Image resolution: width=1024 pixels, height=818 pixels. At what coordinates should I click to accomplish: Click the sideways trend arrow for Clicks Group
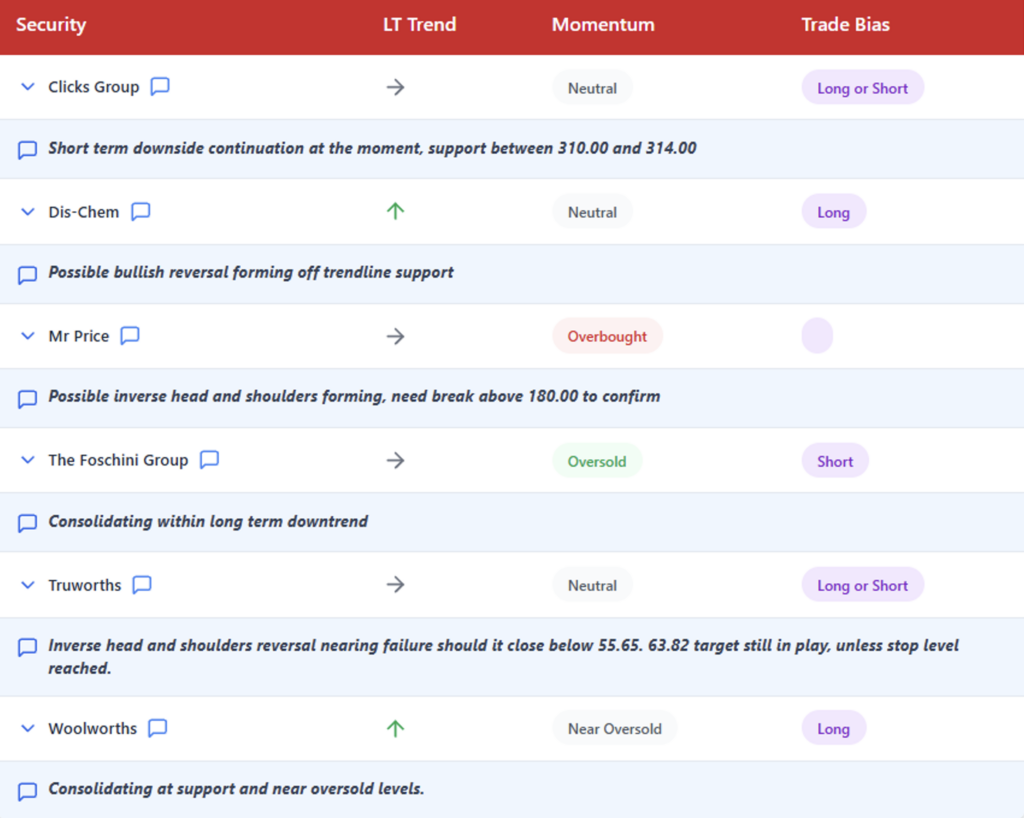click(395, 87)
